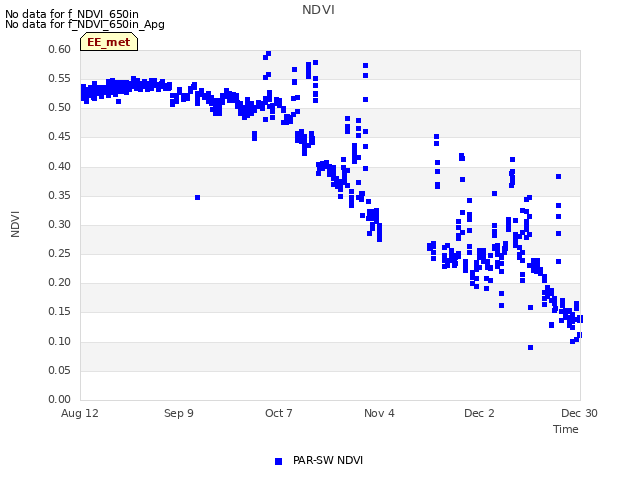Click the Sep 9 x-axis tick label

click(179, 413)
